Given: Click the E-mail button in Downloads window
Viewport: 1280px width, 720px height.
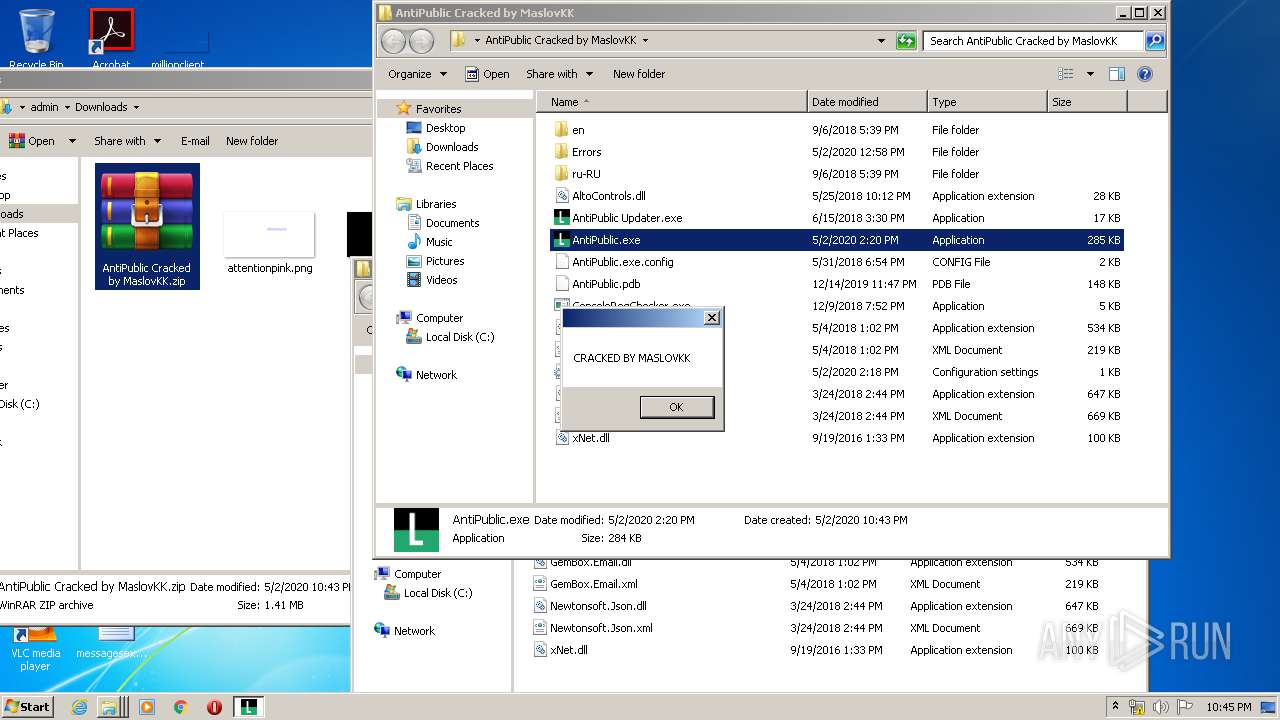Looking at the screenshot, I should [195, 141].
